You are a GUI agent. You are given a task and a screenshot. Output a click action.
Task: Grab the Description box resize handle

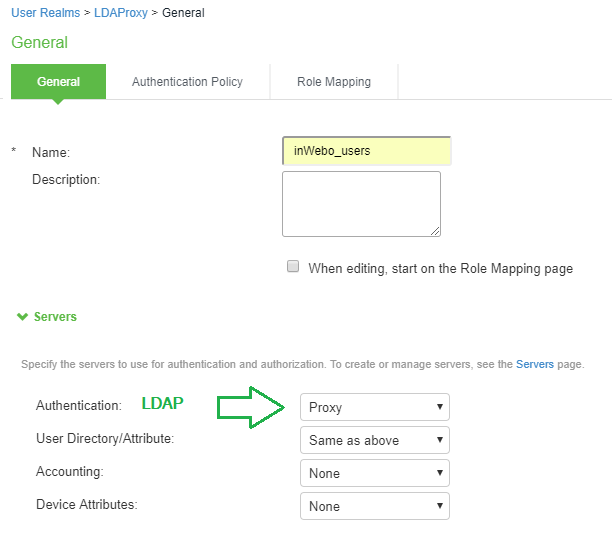tap(435, 231)
